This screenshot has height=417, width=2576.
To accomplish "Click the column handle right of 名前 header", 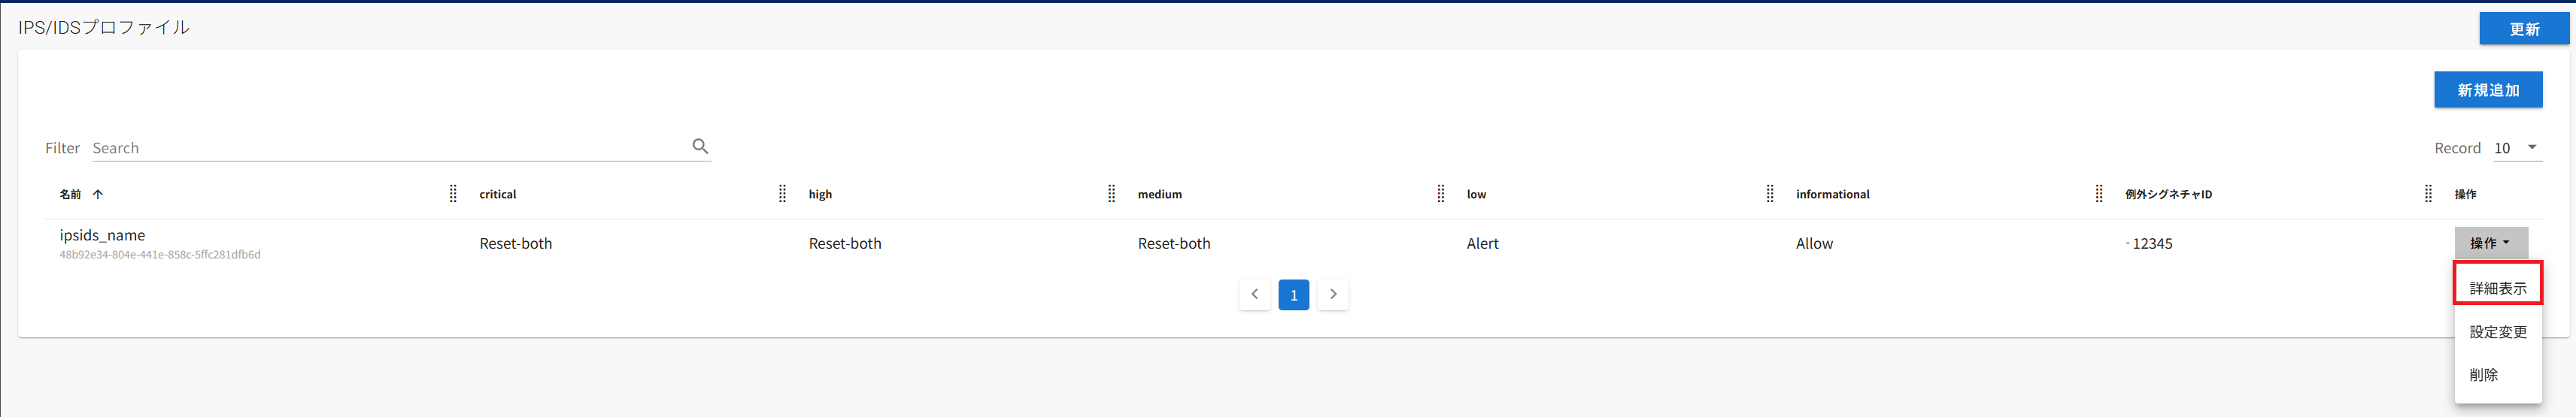I will 453,194.
